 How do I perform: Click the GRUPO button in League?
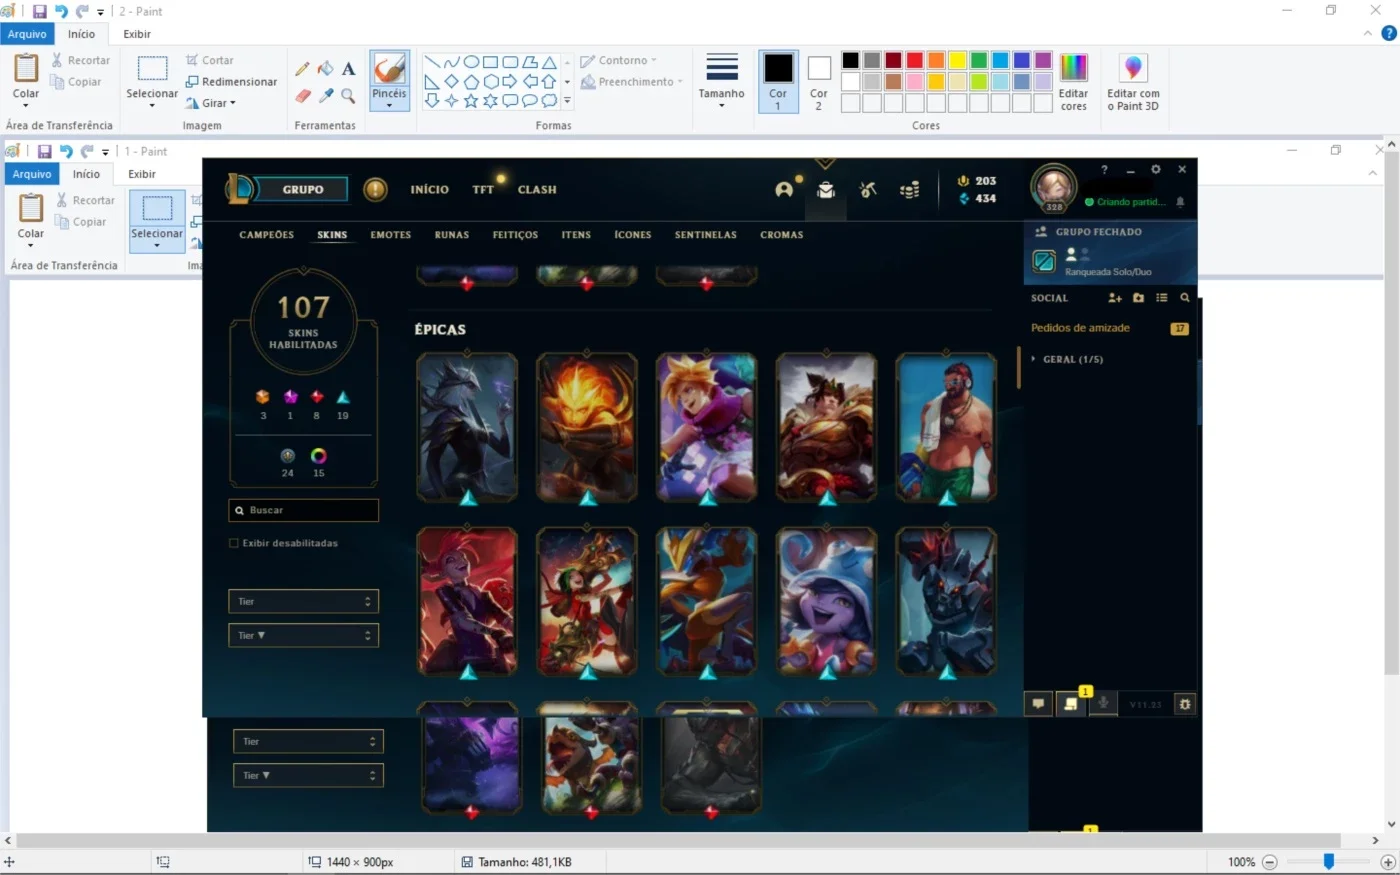(x=302, y=189)
